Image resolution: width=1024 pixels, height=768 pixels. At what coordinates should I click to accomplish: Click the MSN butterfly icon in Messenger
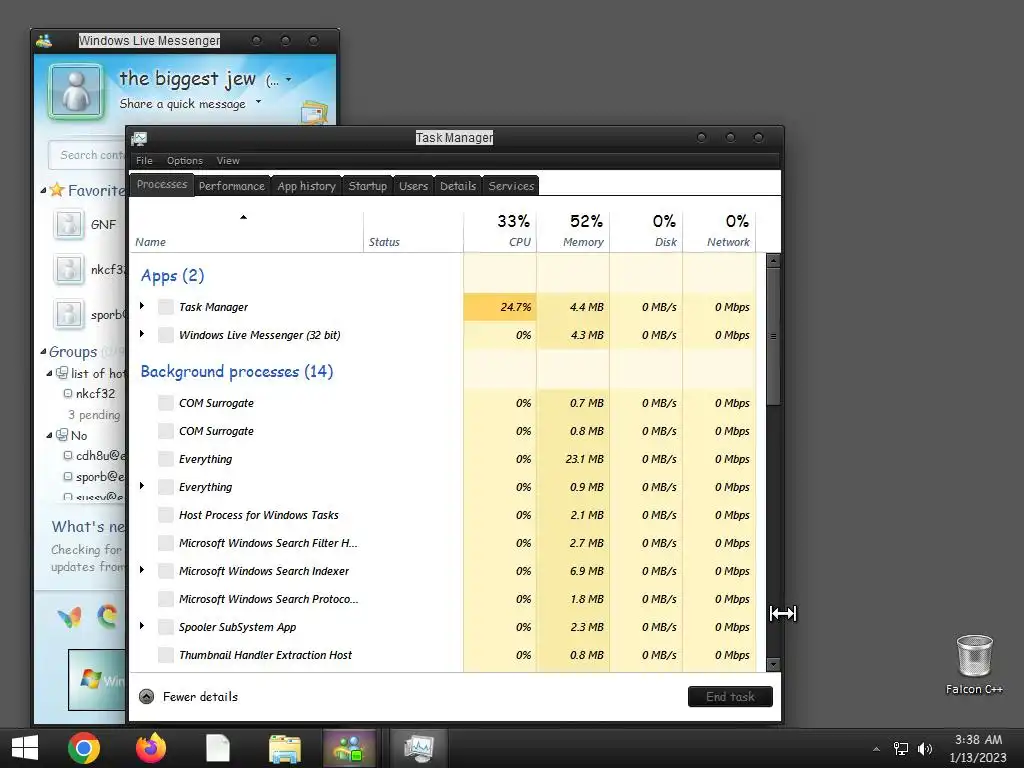click(x=69, y=616)
